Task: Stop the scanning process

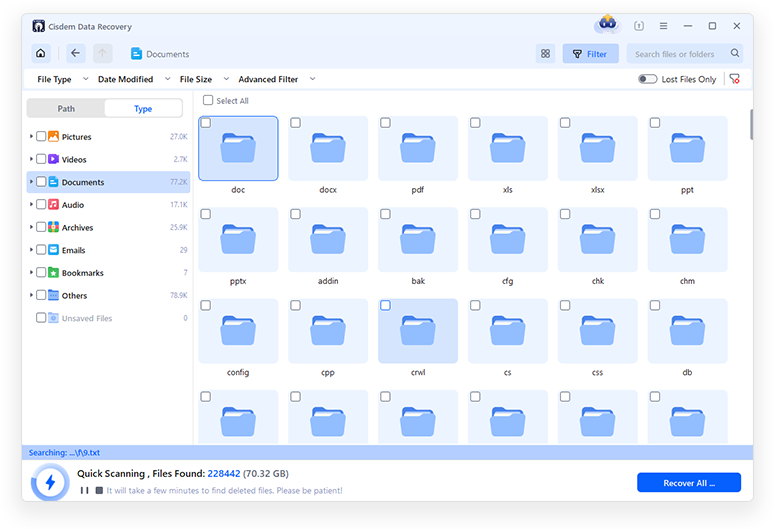Action: (x=99, y=490)
